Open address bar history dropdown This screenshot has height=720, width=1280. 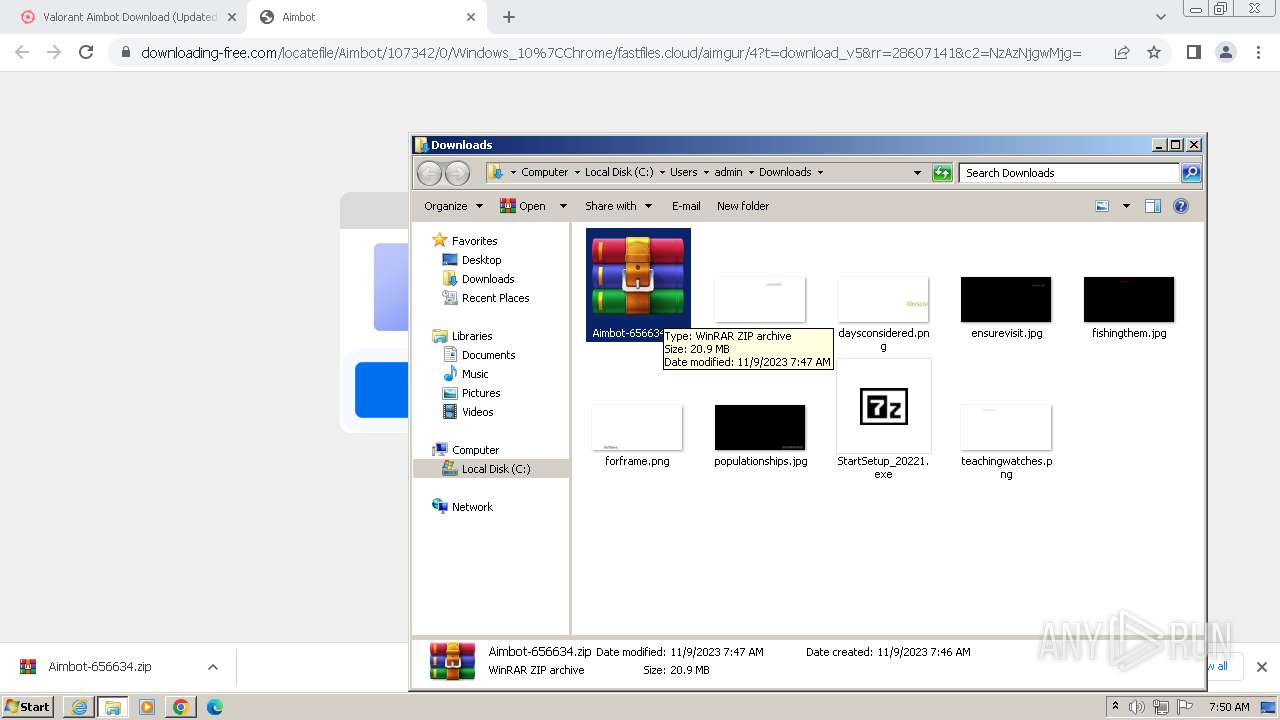click(917, 173)
